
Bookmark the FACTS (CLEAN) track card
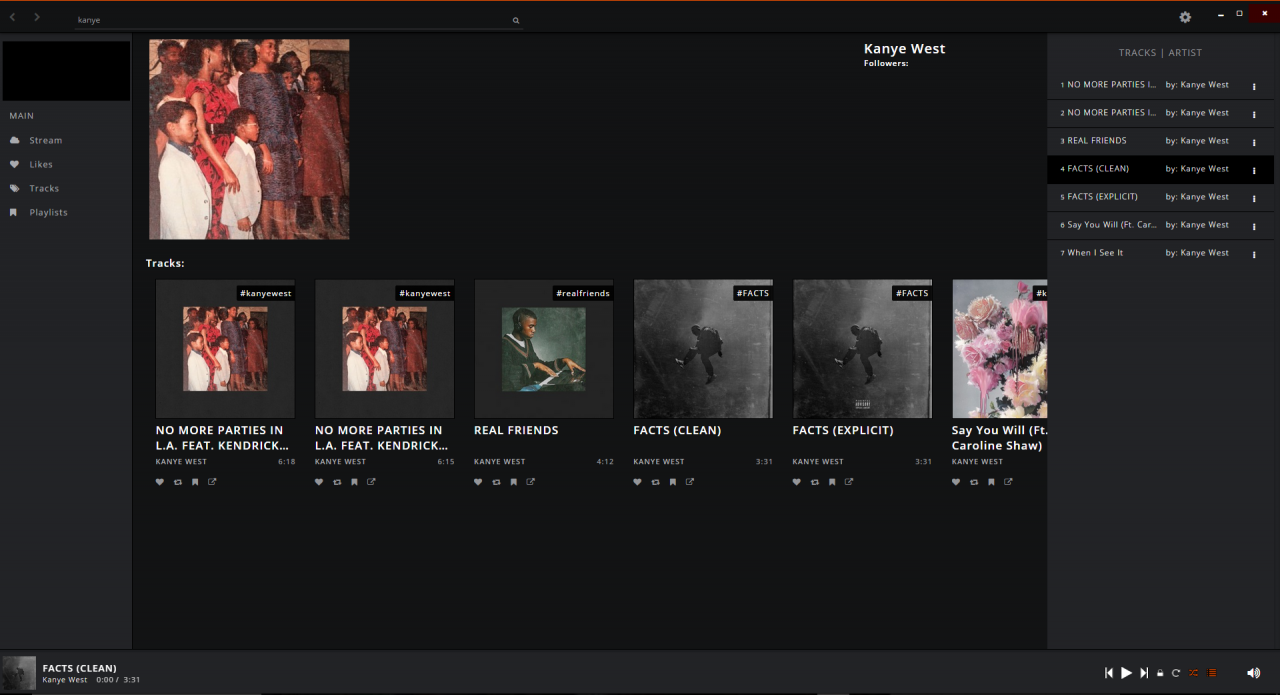coord(672,482)
